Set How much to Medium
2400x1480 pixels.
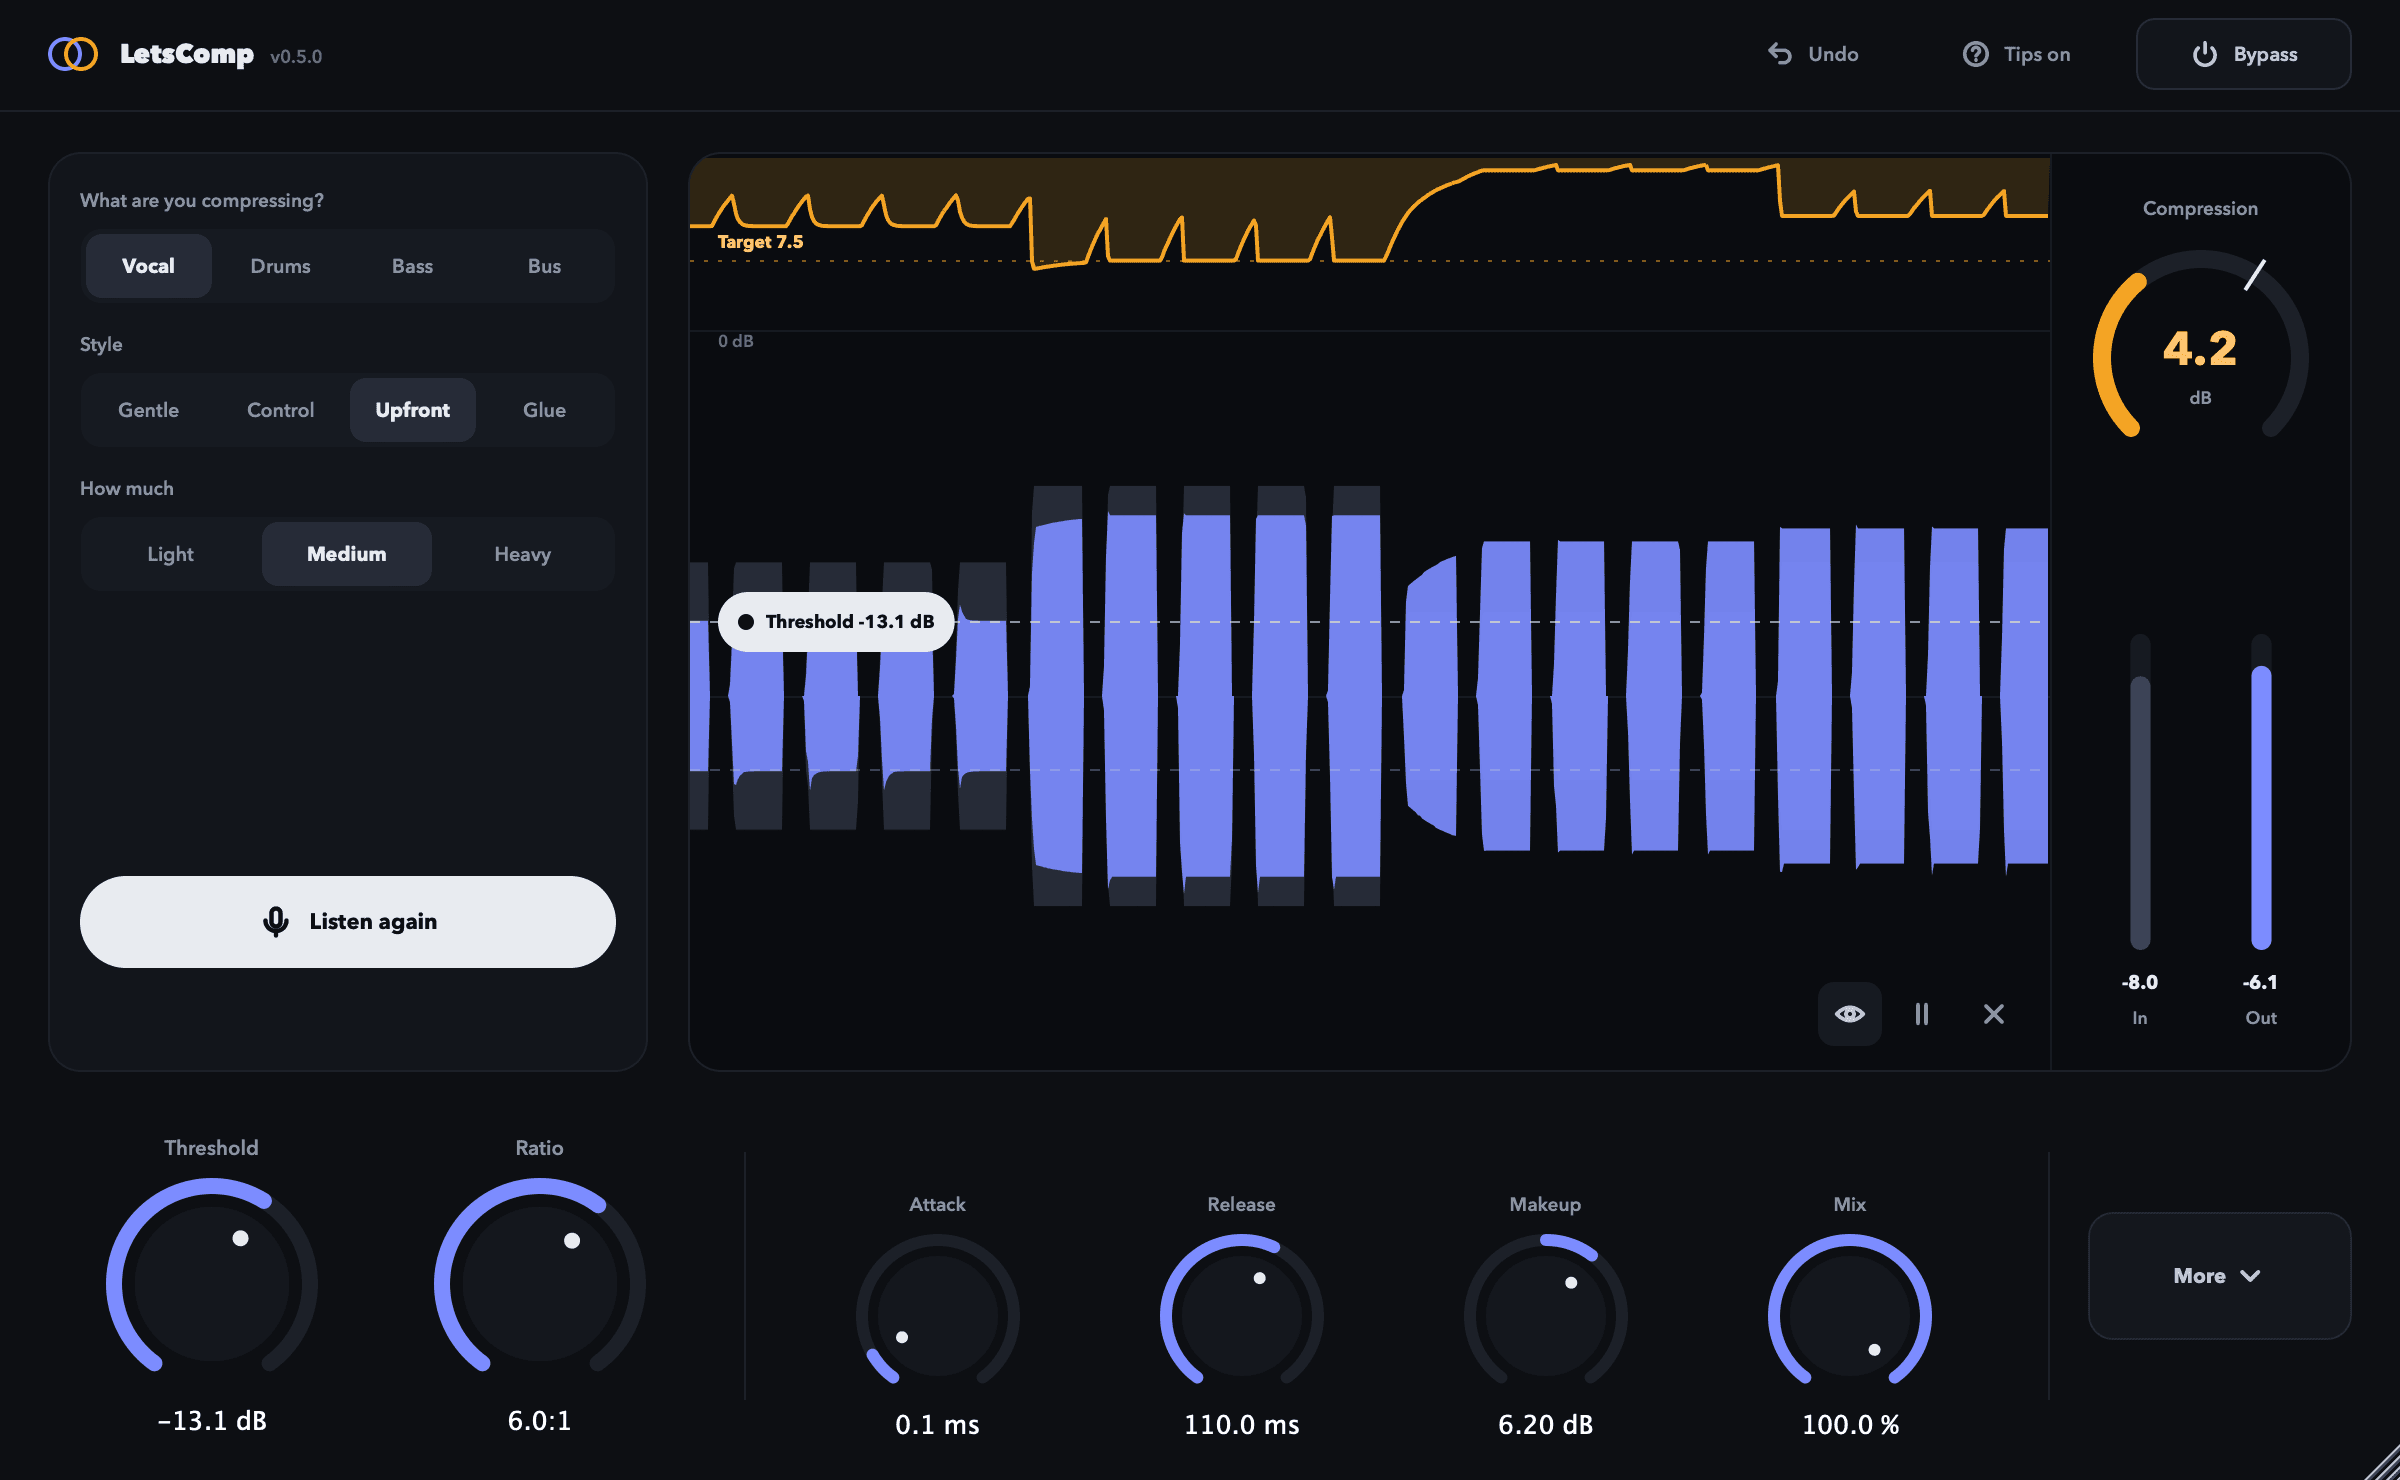point(346,554)
